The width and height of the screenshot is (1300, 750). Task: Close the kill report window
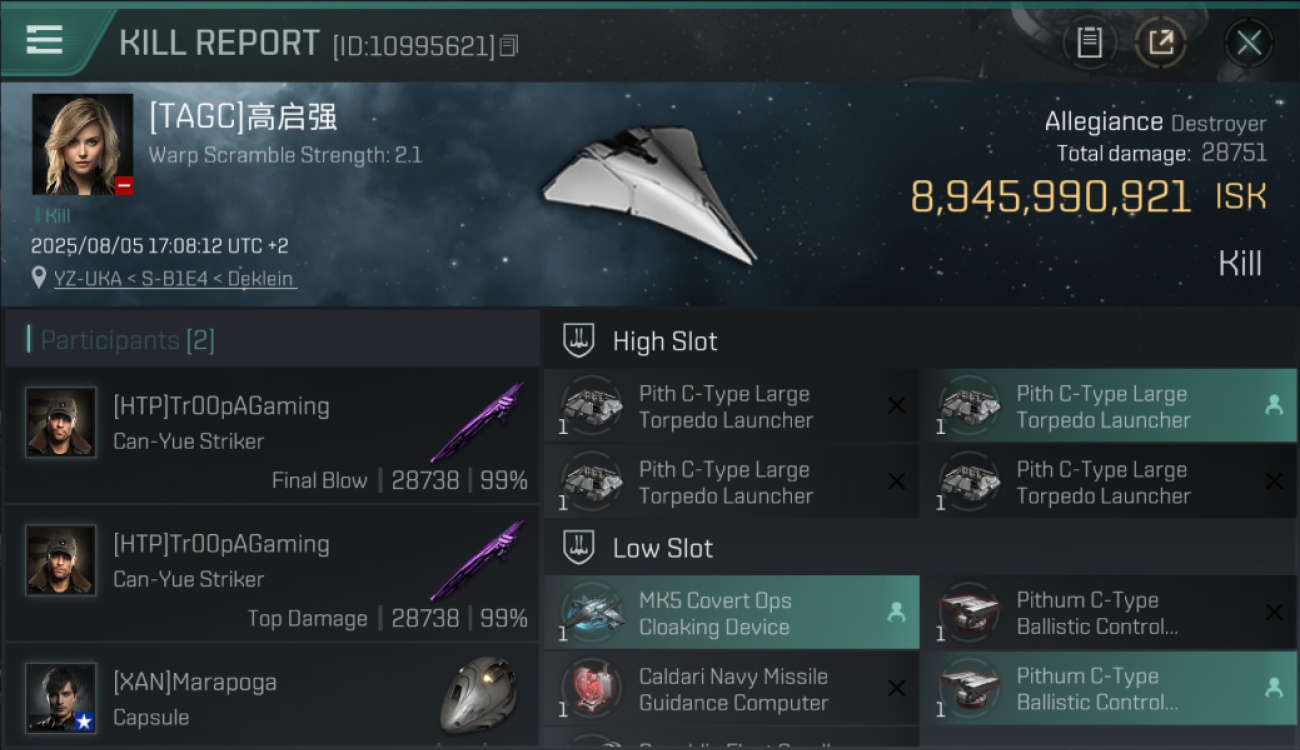point(1248,43)
